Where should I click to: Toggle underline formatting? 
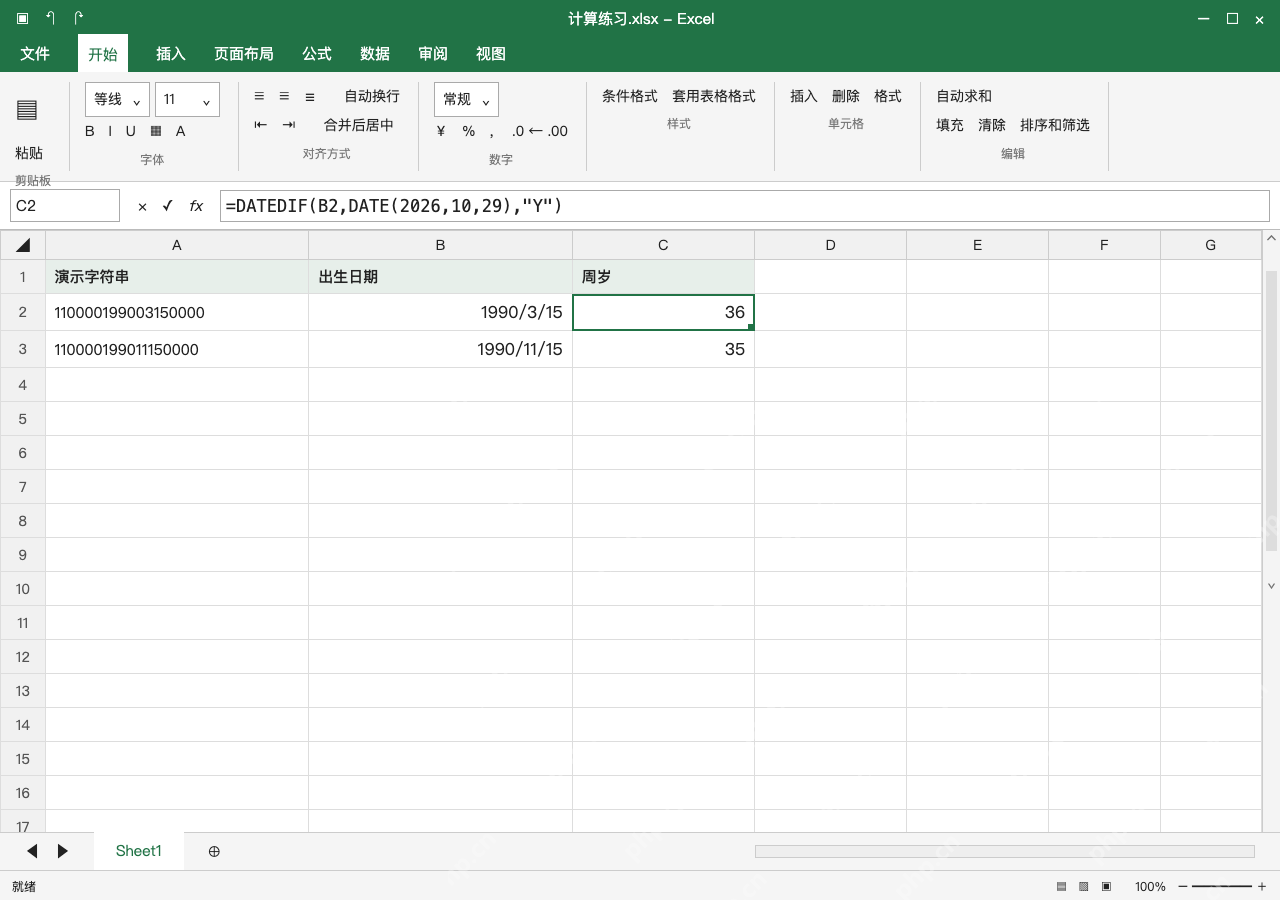(x=131, y=131)
